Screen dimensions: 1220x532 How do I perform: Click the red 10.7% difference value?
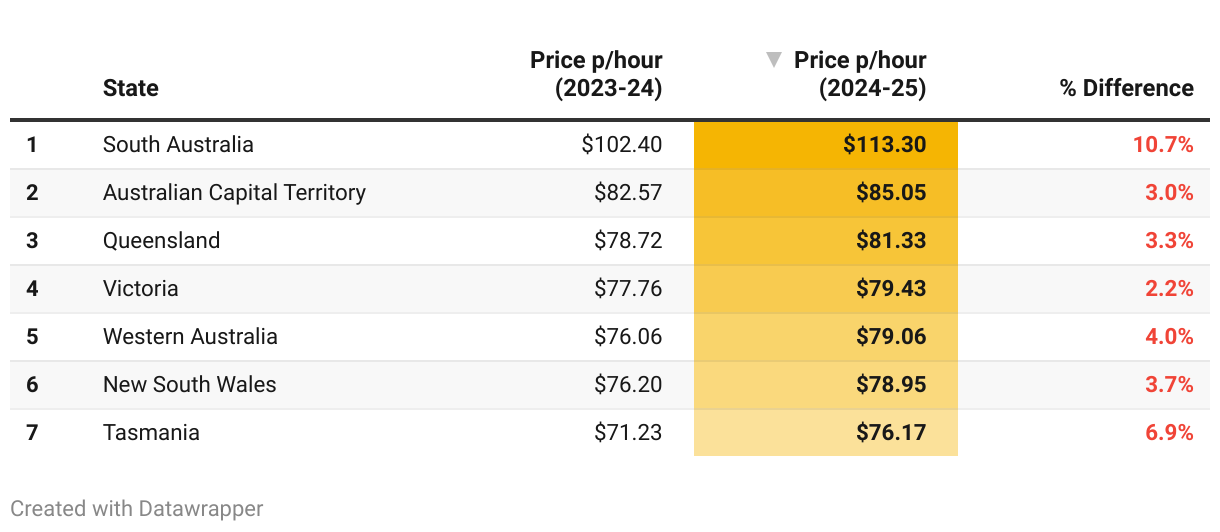point(1163,144)
